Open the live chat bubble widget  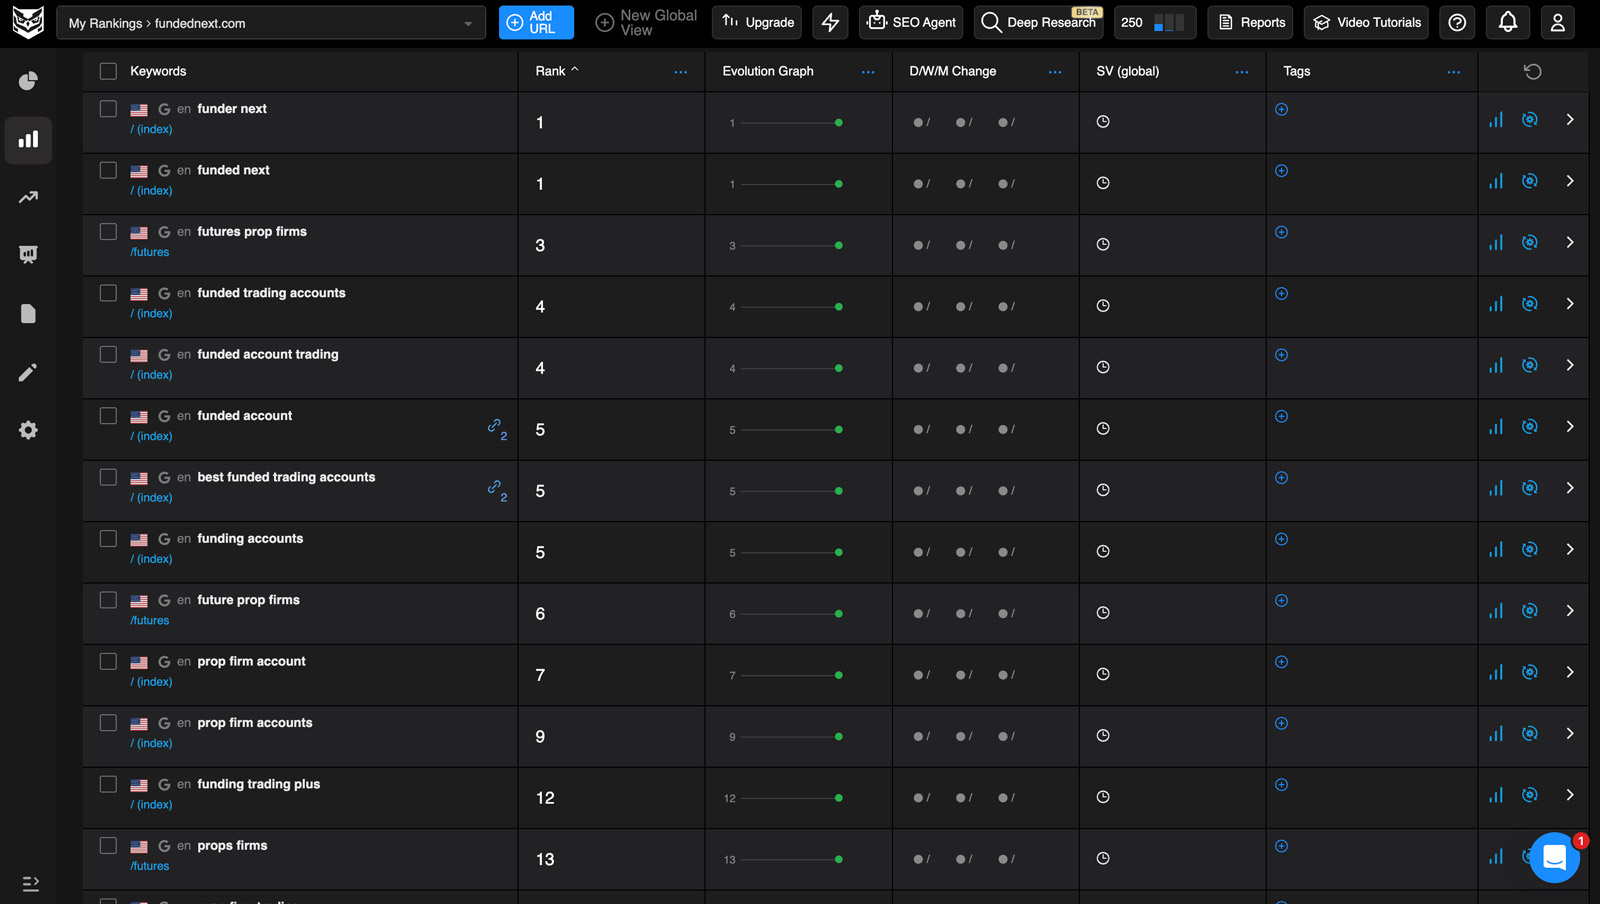tap(1554, 857)
